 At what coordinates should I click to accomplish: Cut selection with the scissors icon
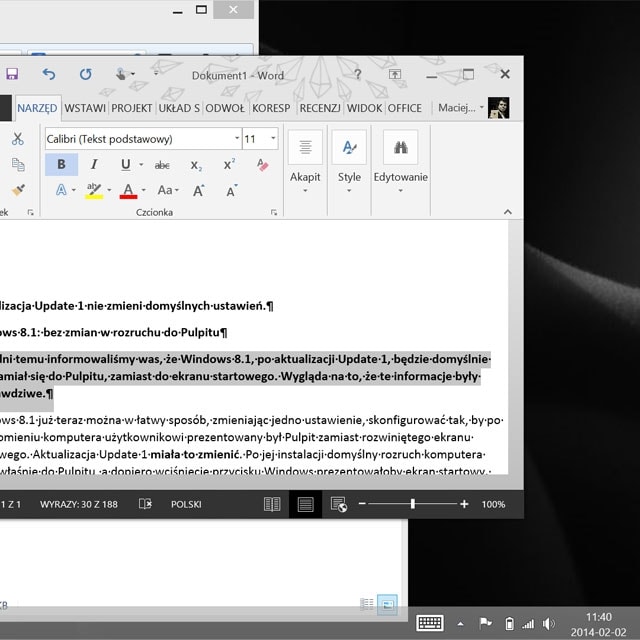point(18,139)
